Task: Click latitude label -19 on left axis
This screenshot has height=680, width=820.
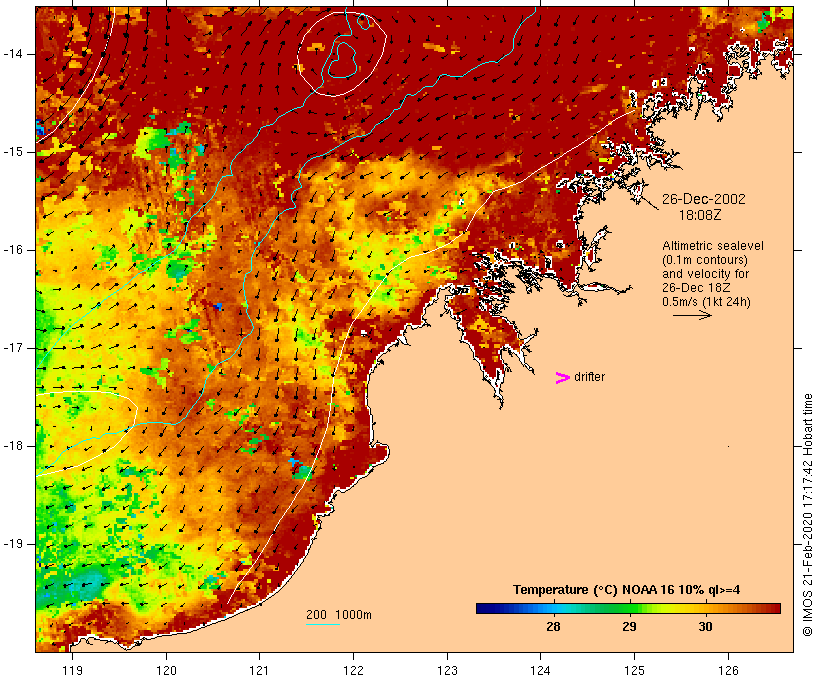Action: [x=13, y=544]
